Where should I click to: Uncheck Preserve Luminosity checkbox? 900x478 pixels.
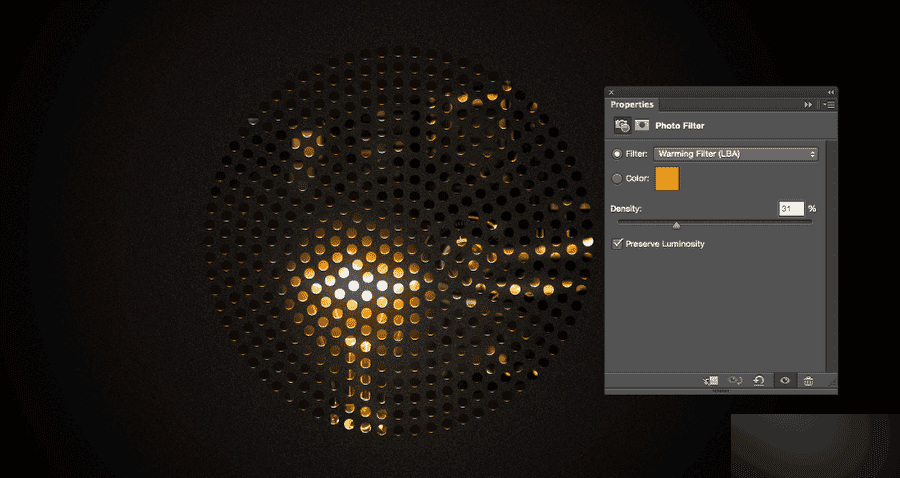617,244
